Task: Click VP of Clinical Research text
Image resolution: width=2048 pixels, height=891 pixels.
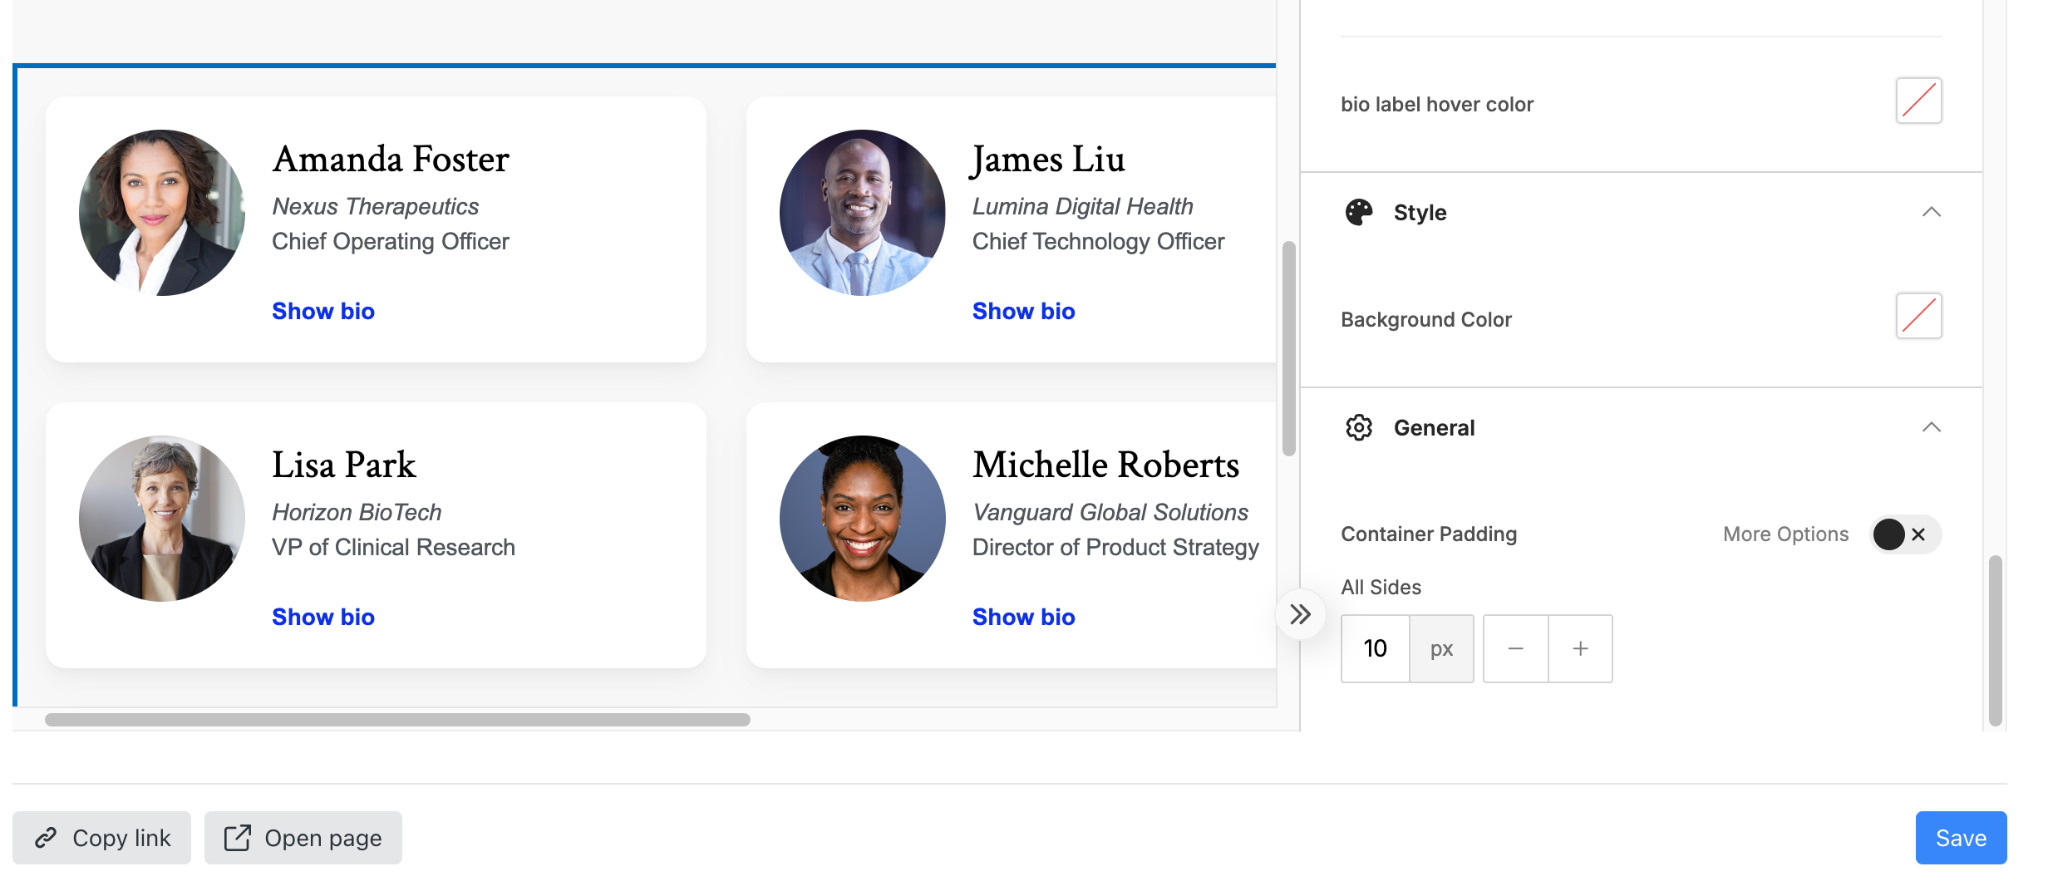Action: pos(394,548)
